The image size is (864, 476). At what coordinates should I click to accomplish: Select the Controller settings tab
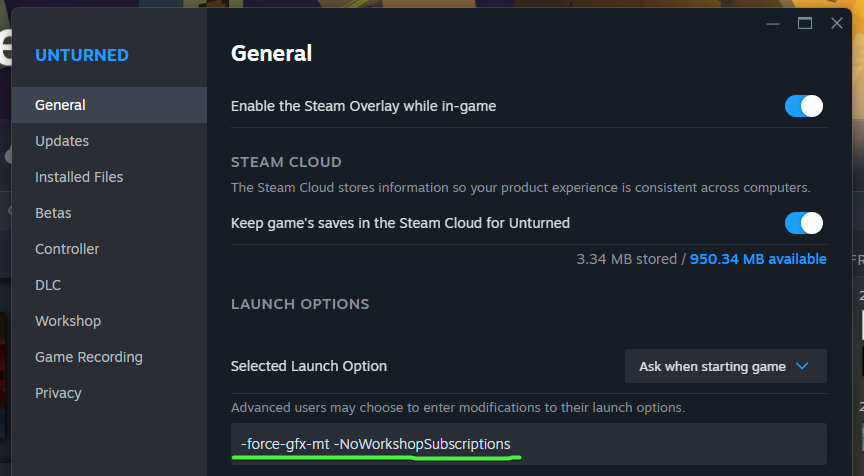67,249
